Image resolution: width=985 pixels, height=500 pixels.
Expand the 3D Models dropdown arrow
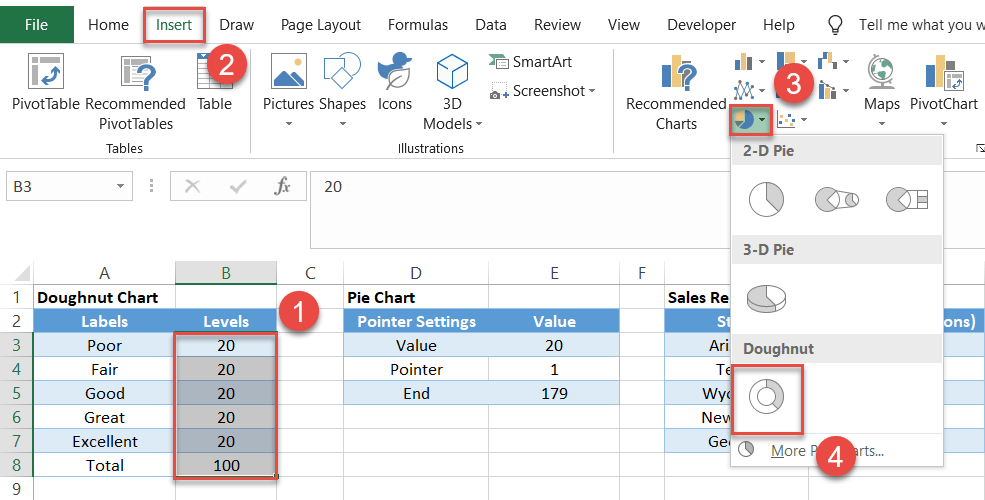click(479, 124)
